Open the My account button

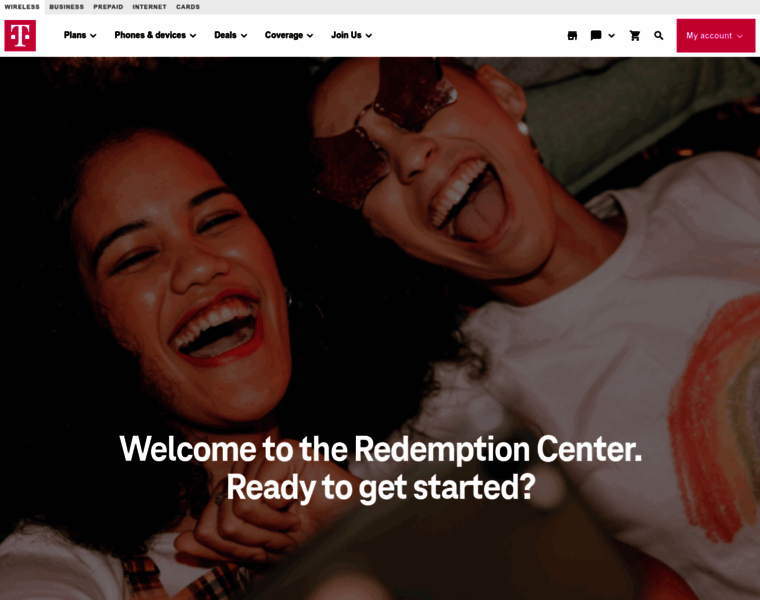[x=715, y=35]
